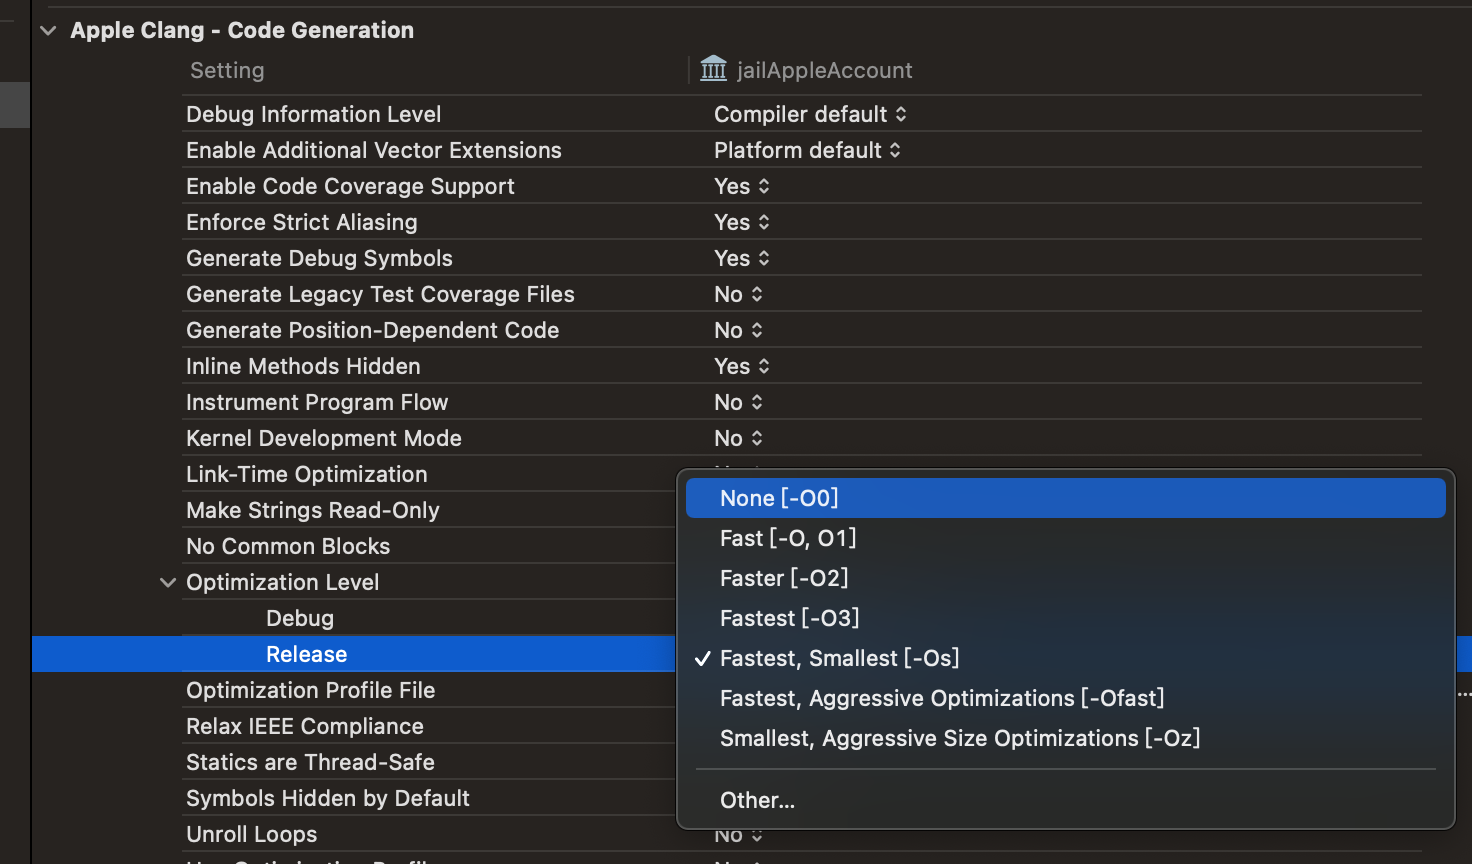Select the Enable Additional Vector Extensions row
The width and height of the screenshot is (1472, 864).
[x=374, y=150]
